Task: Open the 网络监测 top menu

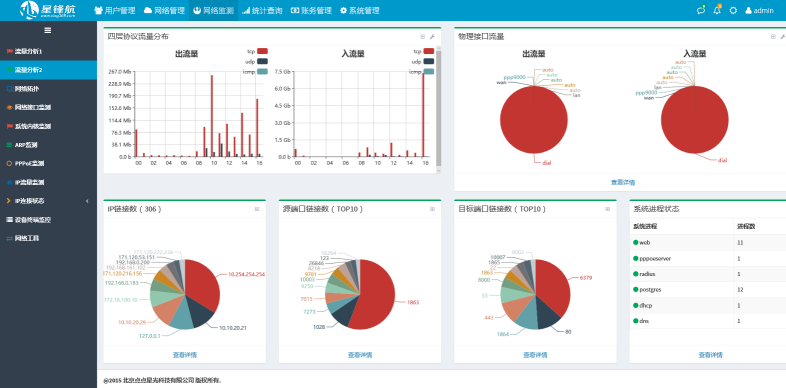Action: [213, 11]
